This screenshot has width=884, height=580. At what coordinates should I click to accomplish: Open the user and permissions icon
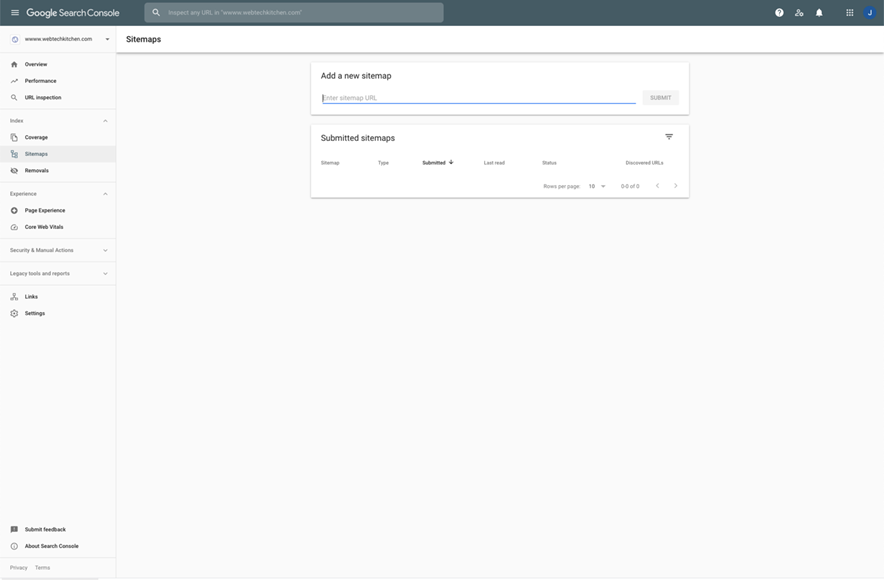tap(797, 10)
